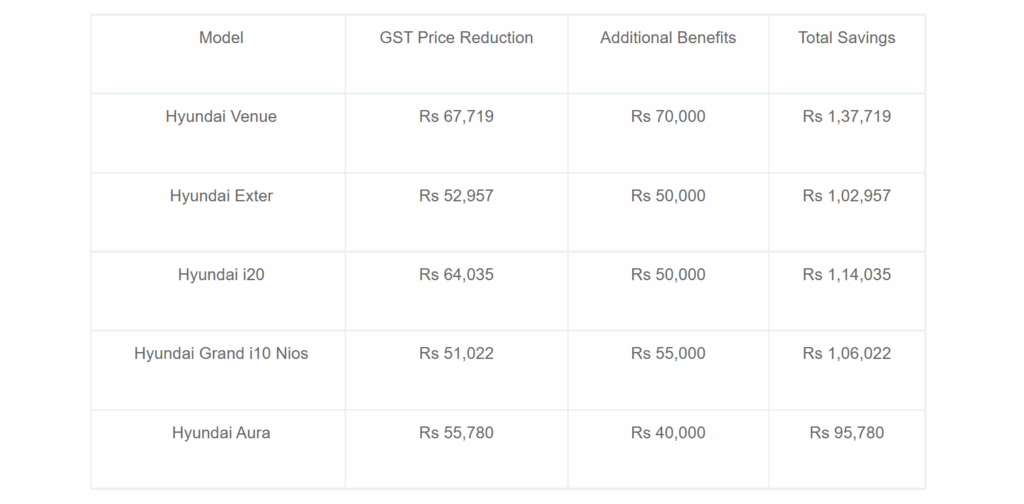Select the Hyundai Aura model cell
Viewport: 1024px width, 504px height.
(x=221, y=433)
